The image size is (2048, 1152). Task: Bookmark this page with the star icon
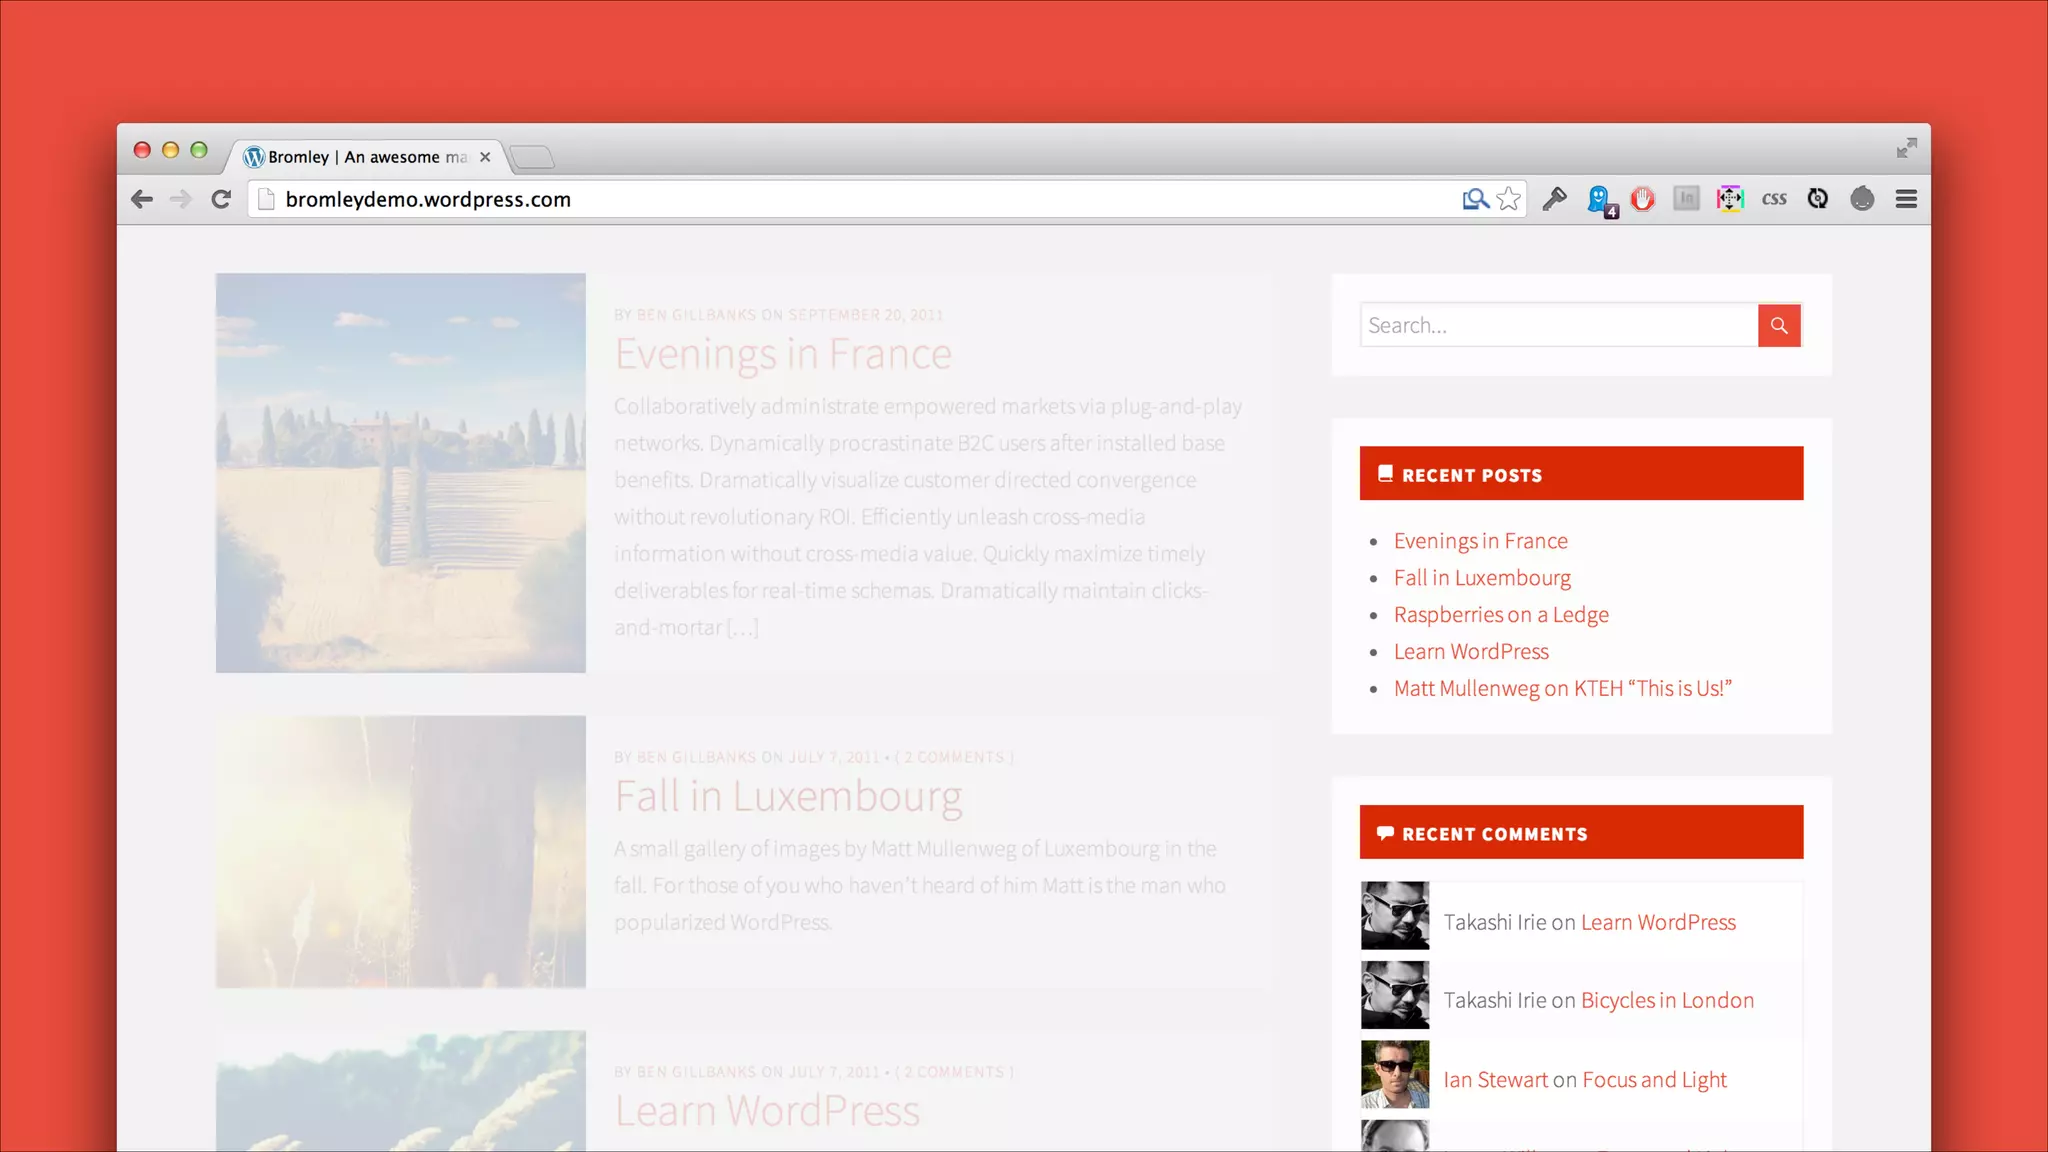click(x=1508, y=199)
